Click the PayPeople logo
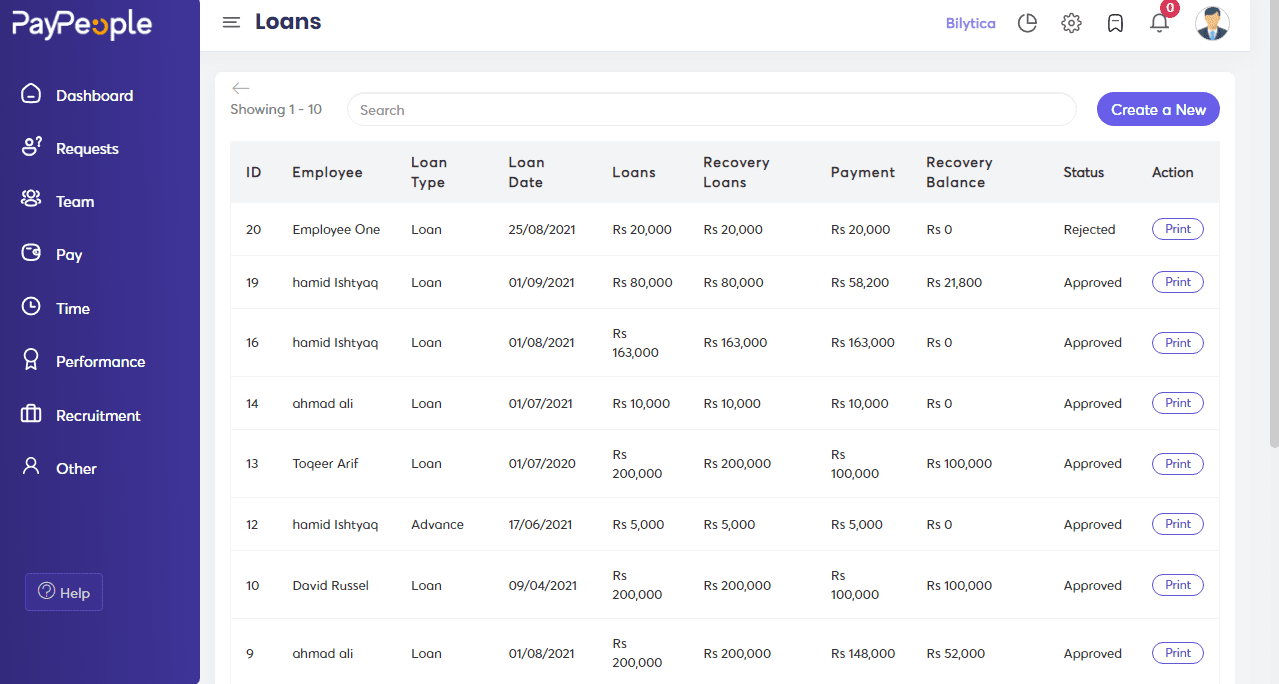 pyautogui.click(x=82, y=24)
